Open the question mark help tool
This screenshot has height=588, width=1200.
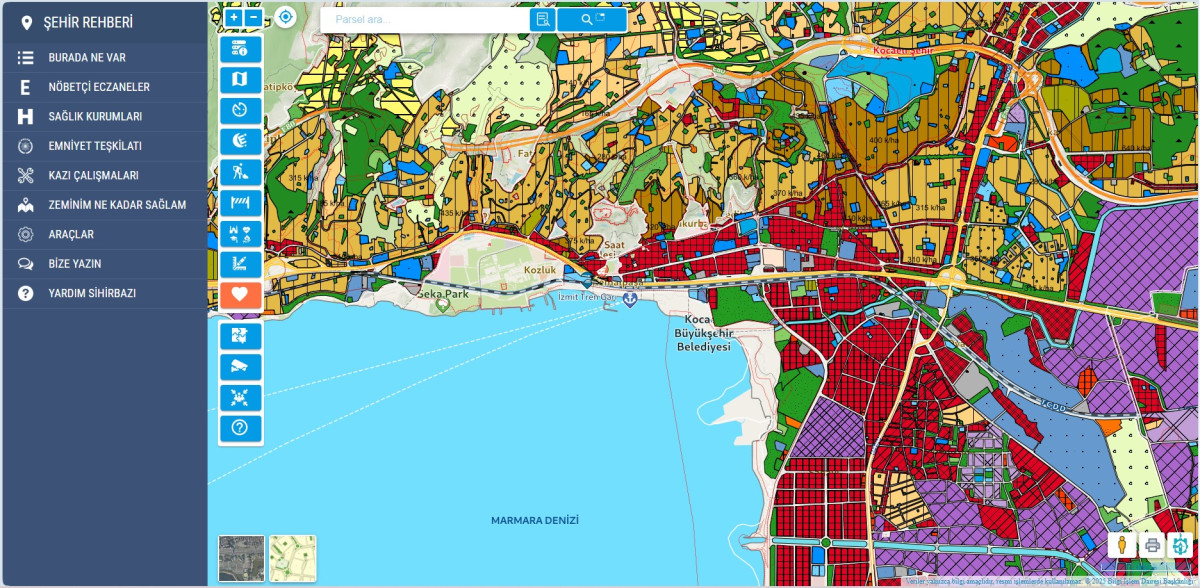tap(240, 428)
